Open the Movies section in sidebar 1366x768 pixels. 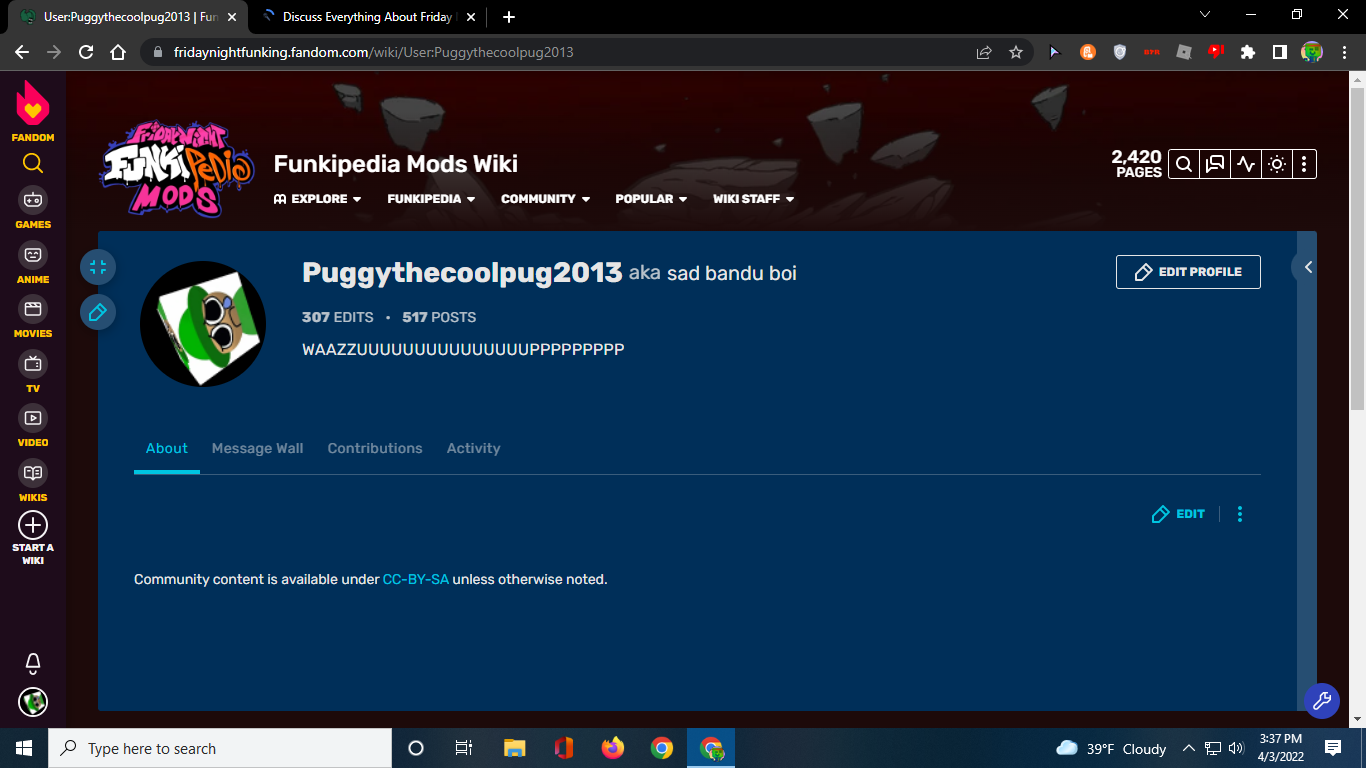point(33,316)
